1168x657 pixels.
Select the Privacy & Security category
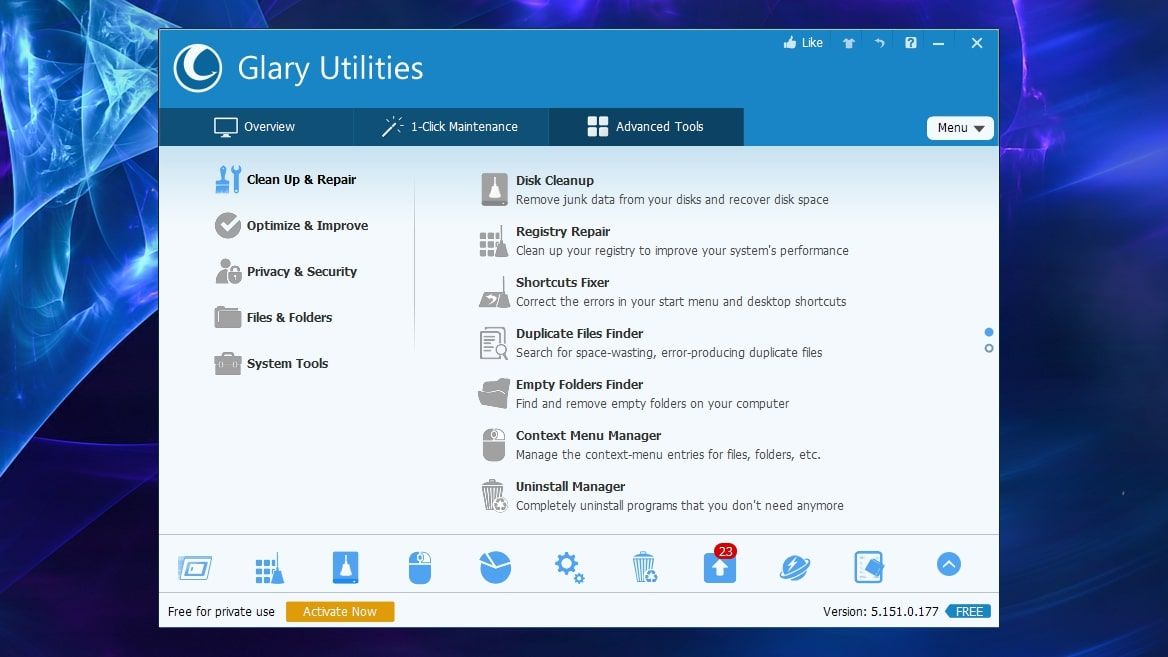[301, 271]
